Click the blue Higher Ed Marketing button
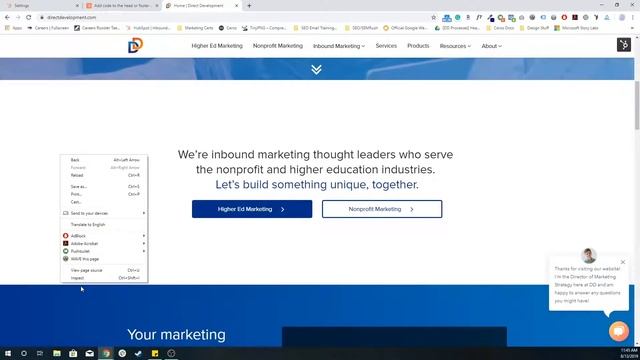This screenshot has width=640, height=360. click(252, 209)
